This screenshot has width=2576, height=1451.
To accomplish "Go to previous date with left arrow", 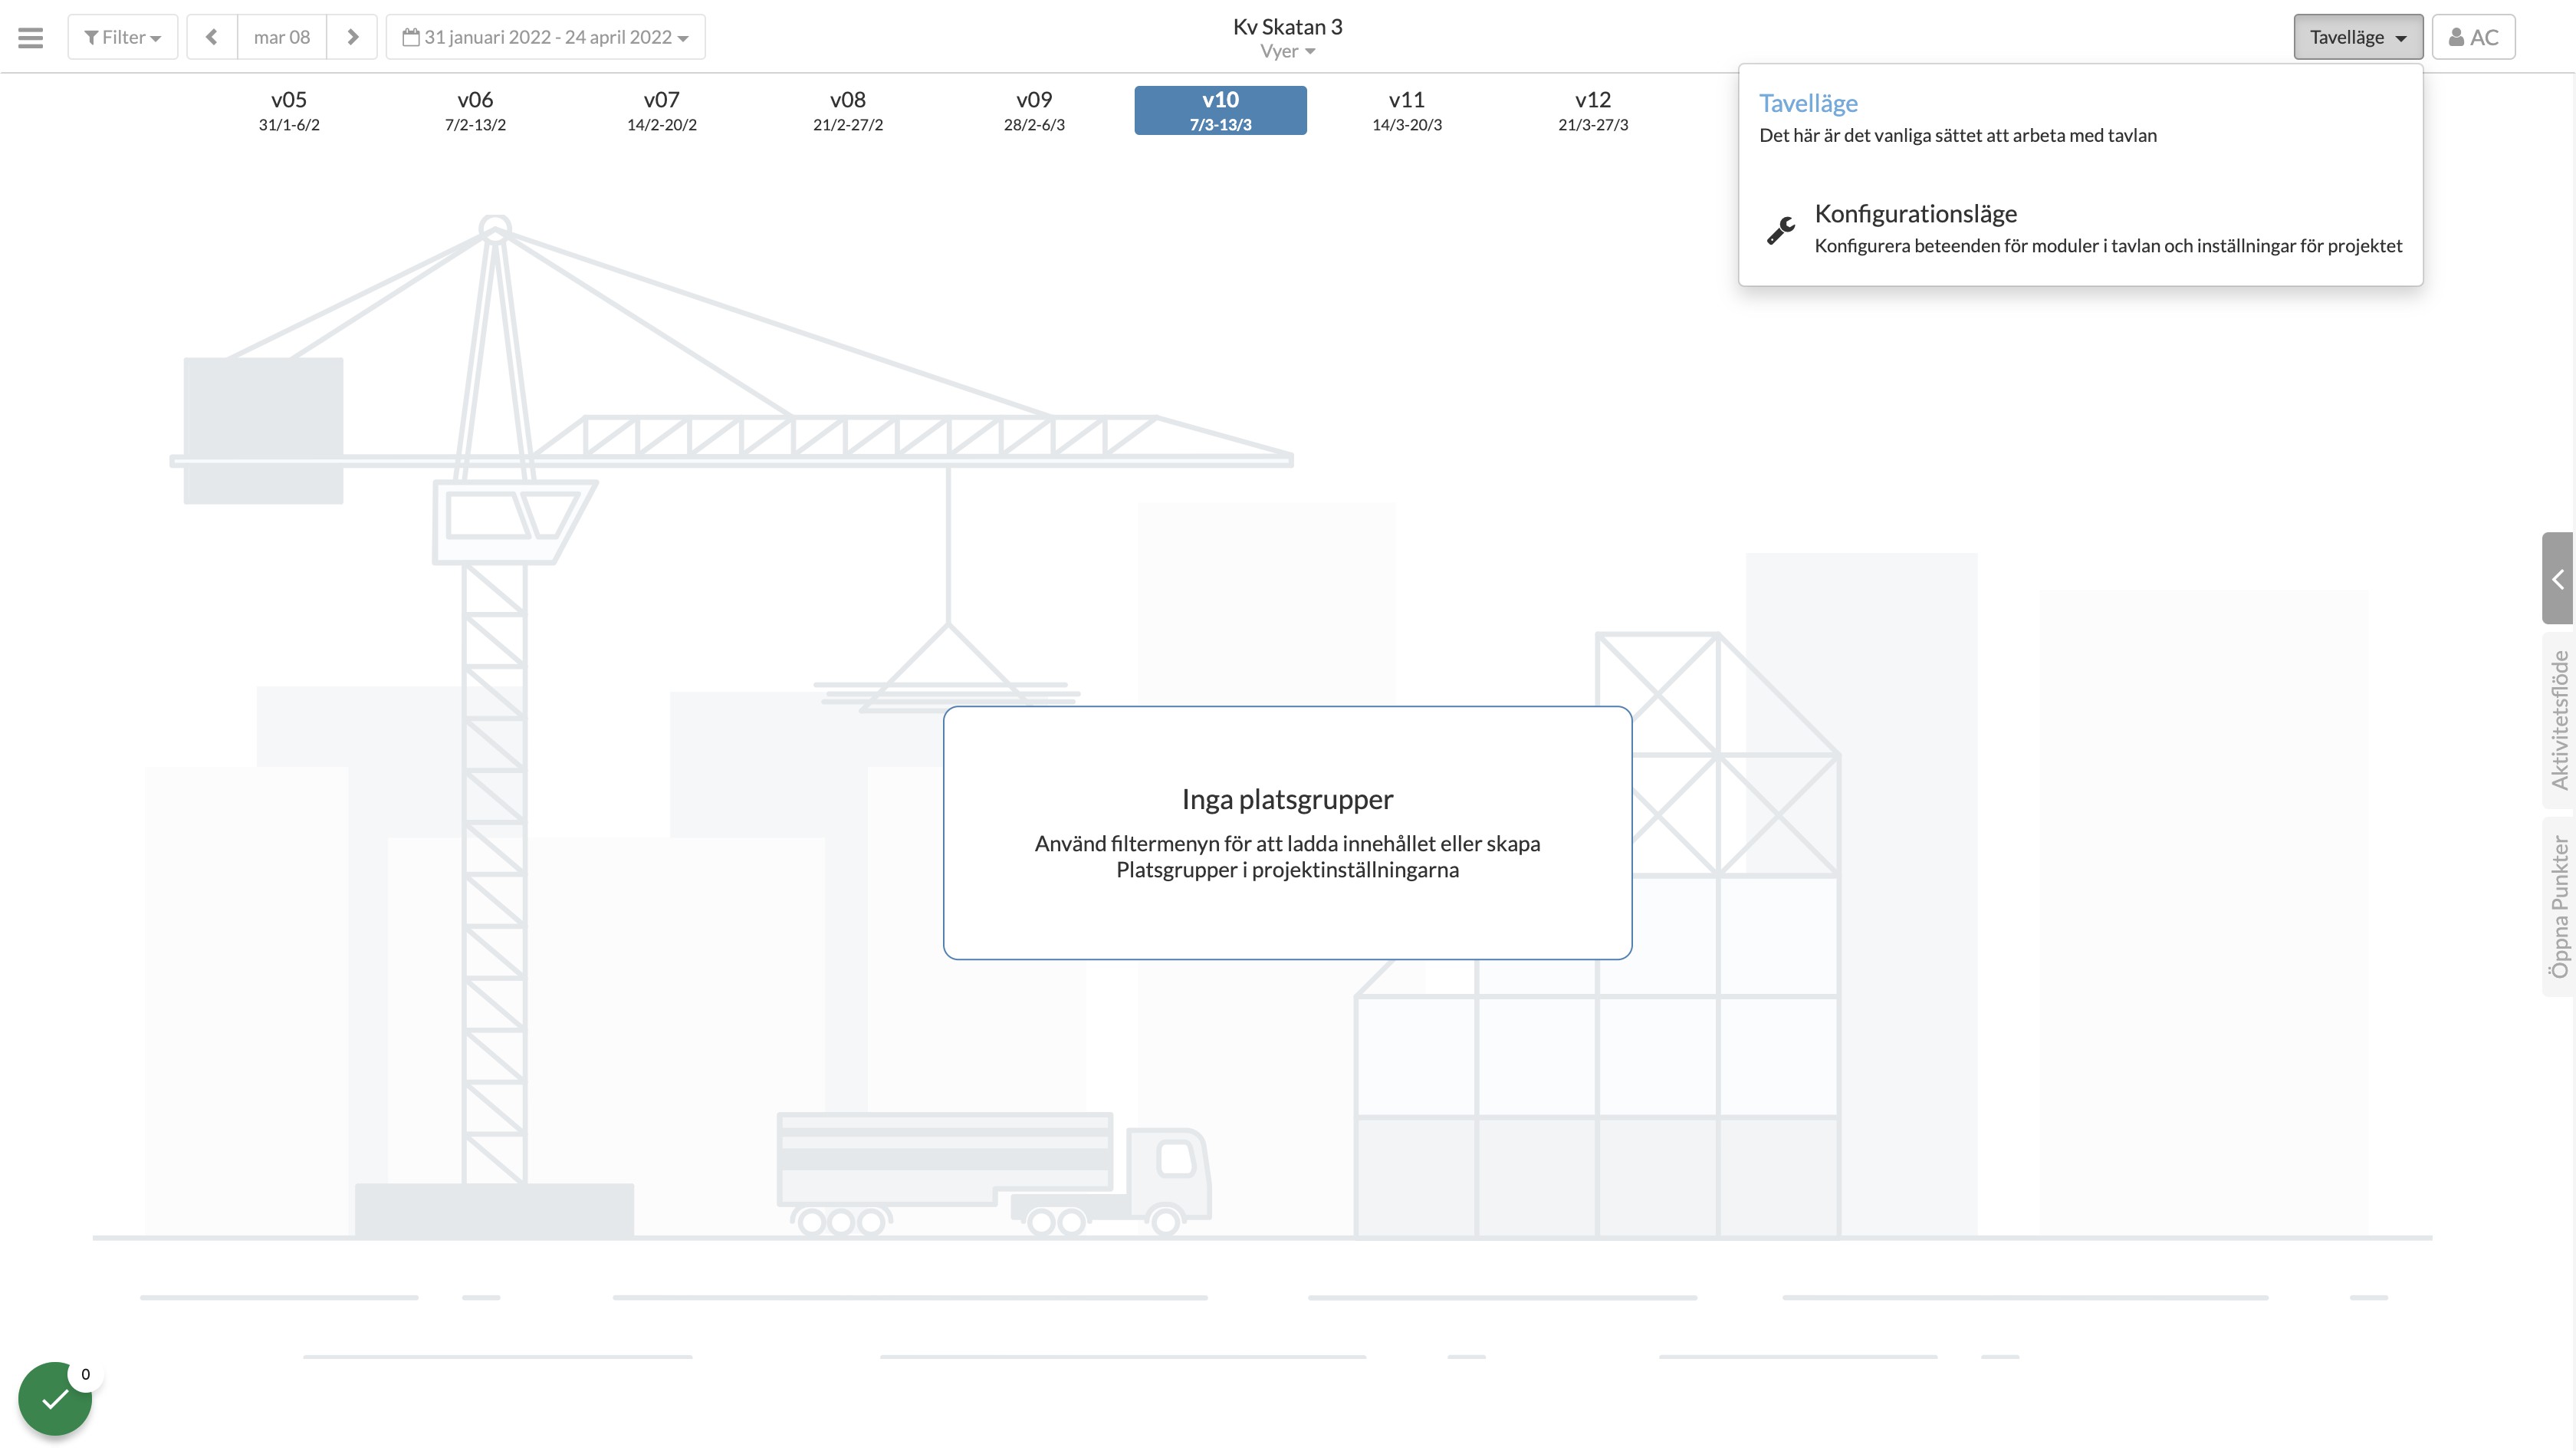I will click(212, 37).
